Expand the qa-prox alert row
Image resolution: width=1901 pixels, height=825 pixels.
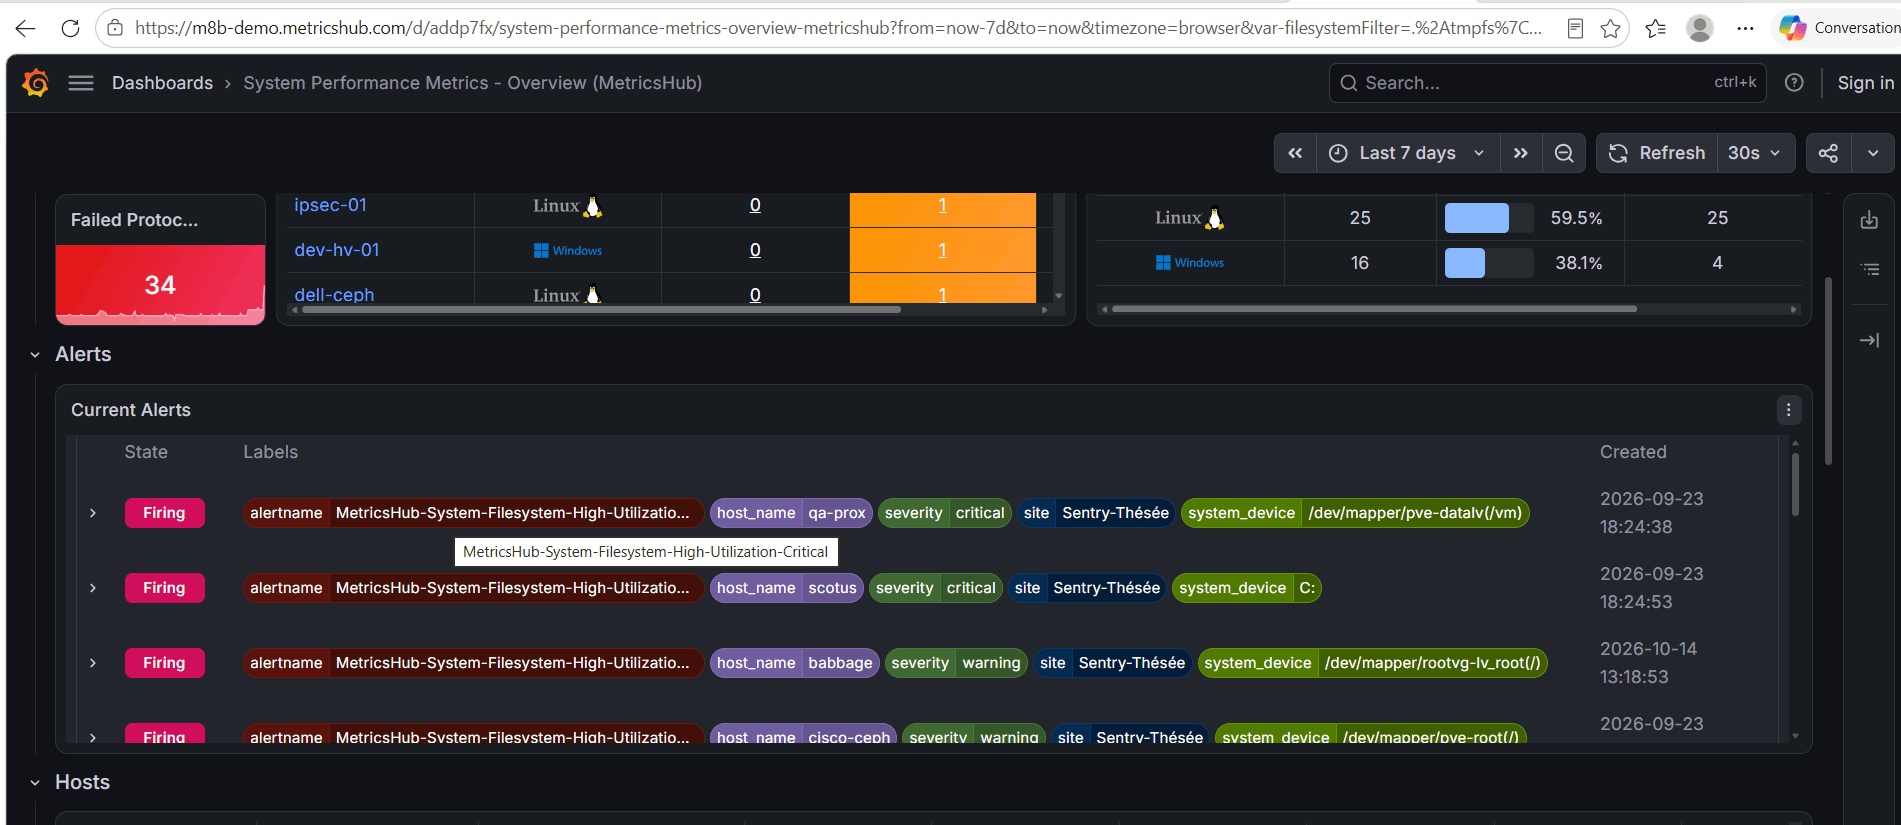(93, 513)
